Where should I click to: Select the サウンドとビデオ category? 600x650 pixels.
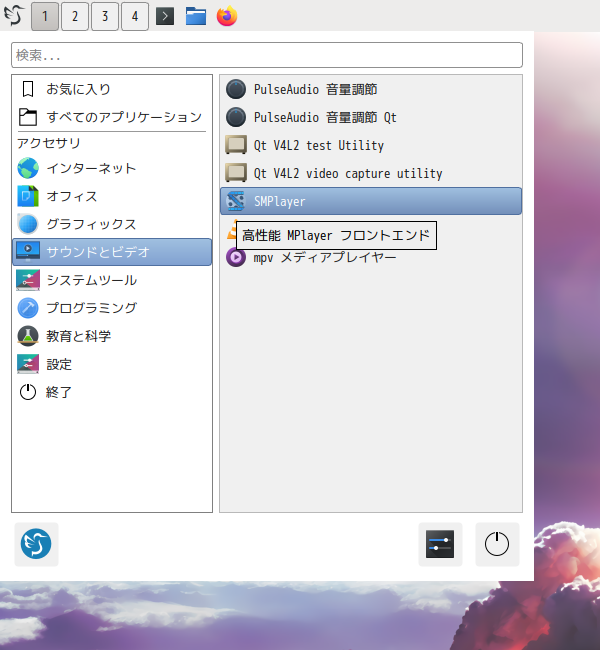point(112,252)
